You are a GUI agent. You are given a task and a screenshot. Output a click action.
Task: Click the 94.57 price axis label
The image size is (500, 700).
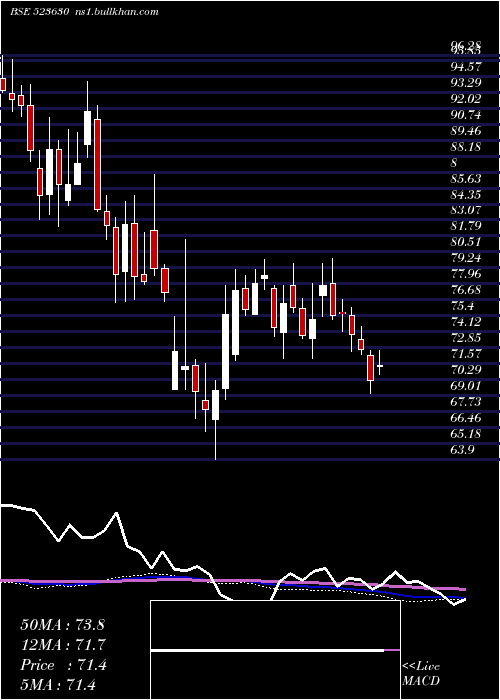tap(466, 67)
